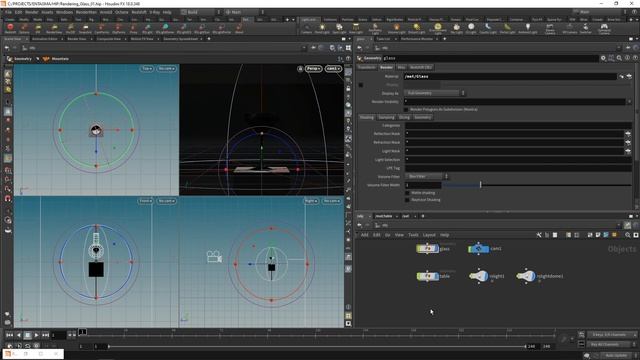This screenshot has height=360, width=640.
Task: Open the Display As dropdown
Action: 434,93
